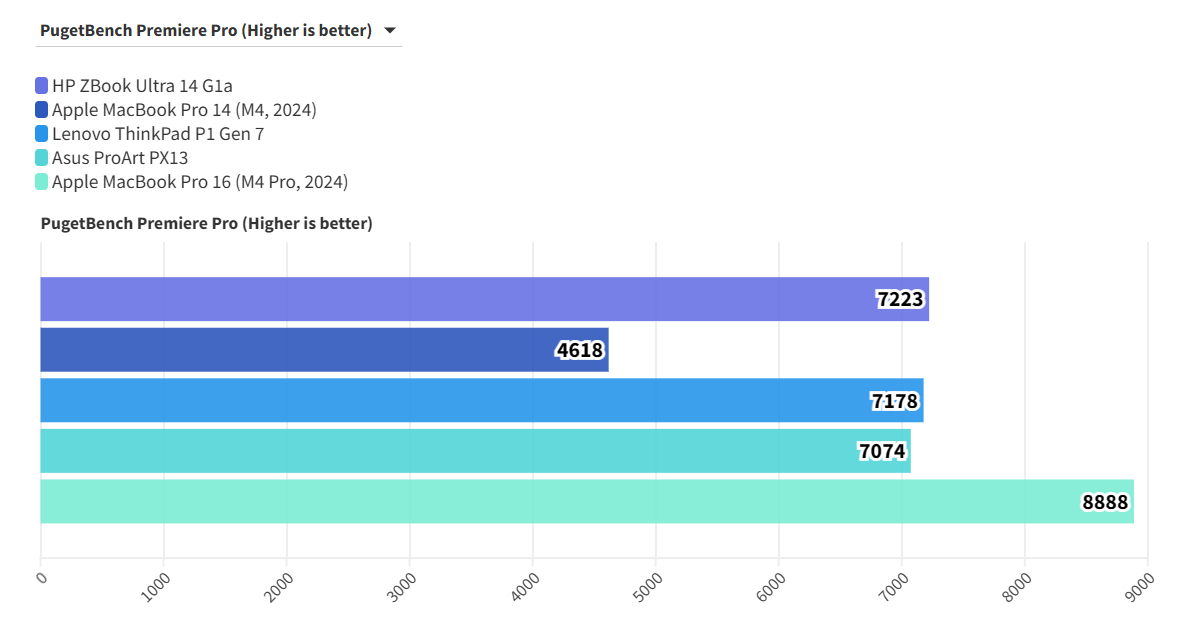
Task: Toggle the HP ZBook Ultra 14 G1a legend label
Action: [x=142, y=86]
